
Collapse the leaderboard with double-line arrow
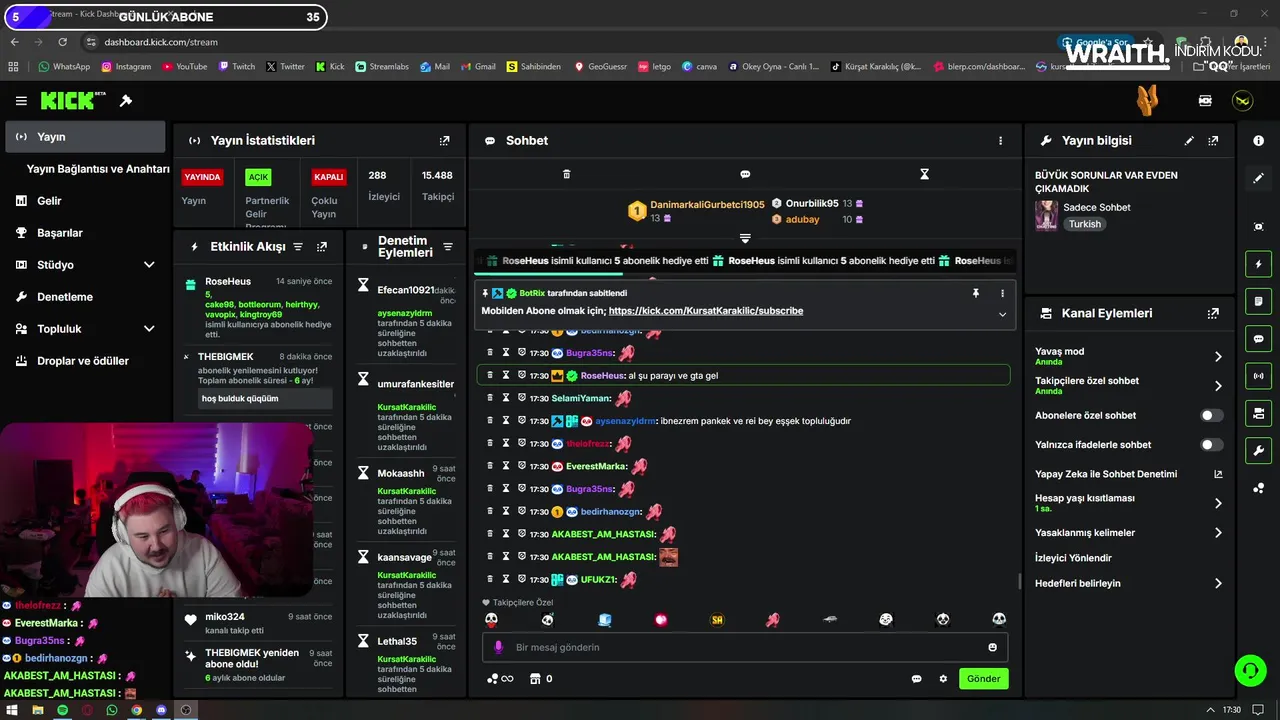pyautogui.click(x=745, y=238)
